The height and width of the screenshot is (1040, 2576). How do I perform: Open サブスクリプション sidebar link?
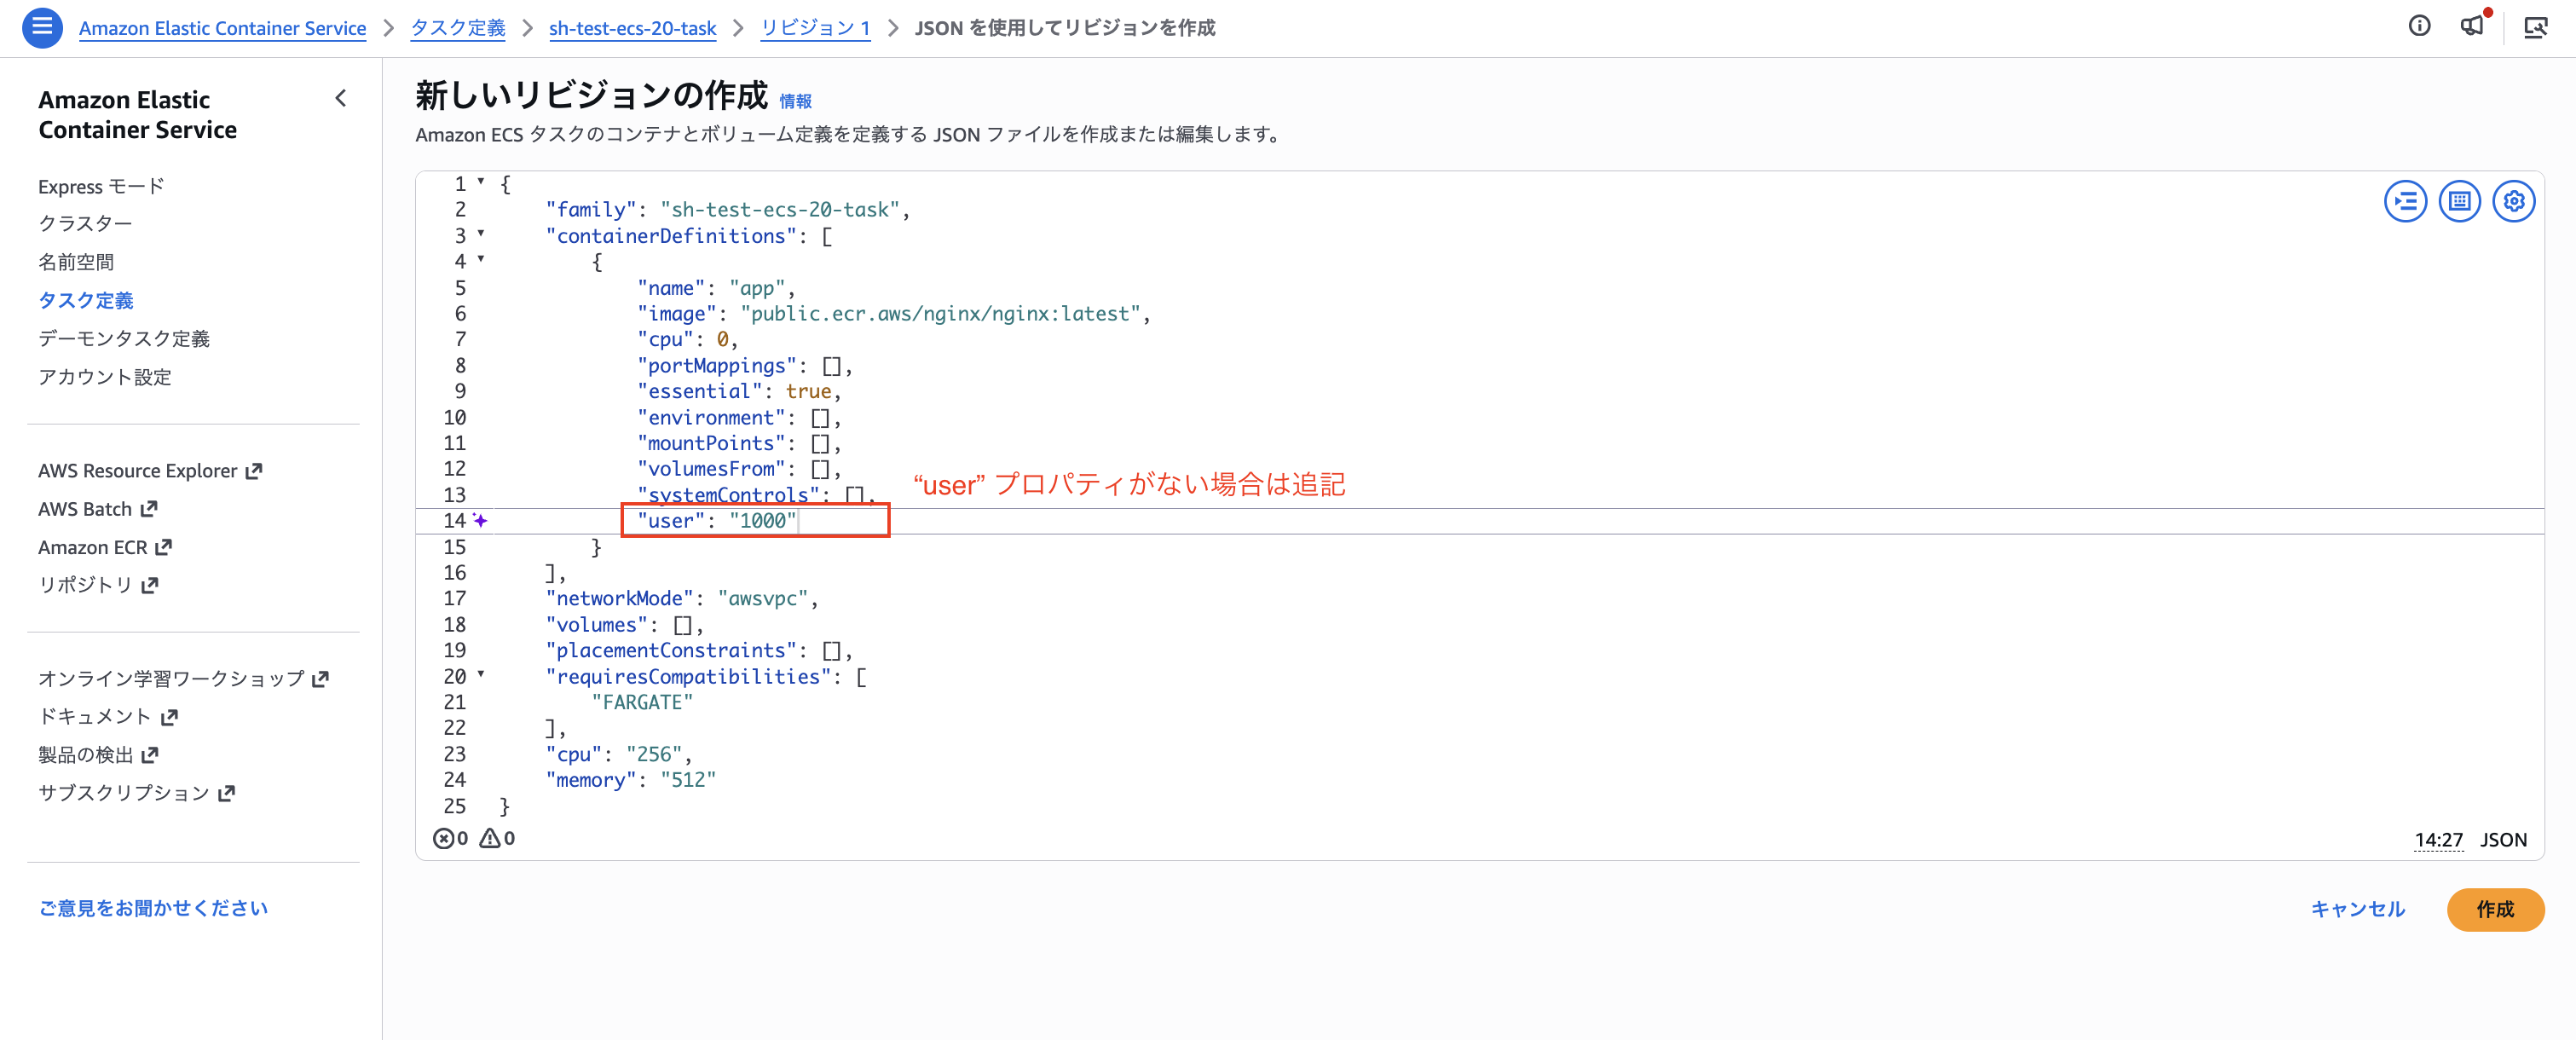124,793
